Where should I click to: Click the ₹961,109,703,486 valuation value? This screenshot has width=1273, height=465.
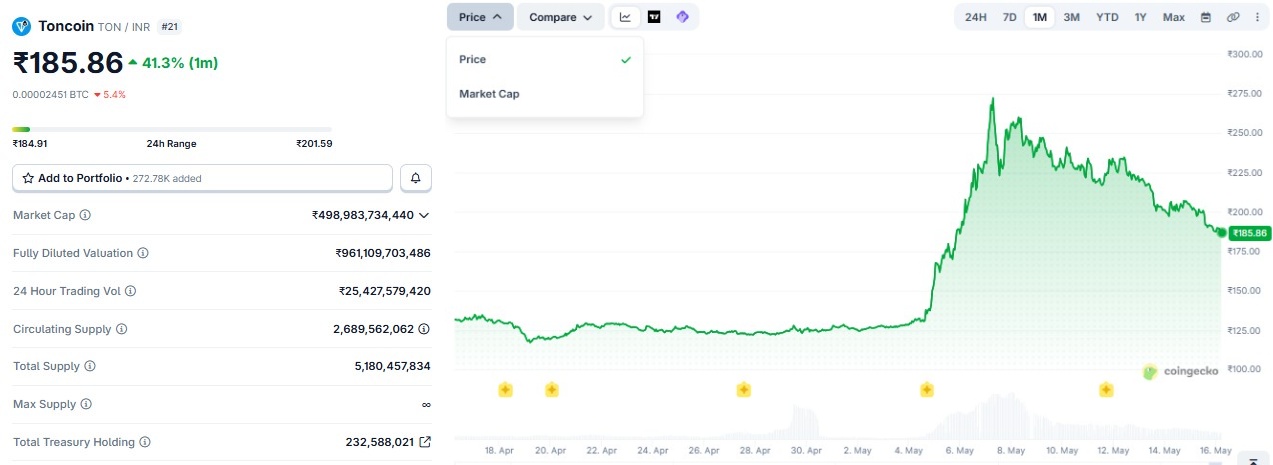[x=383, y=253]
